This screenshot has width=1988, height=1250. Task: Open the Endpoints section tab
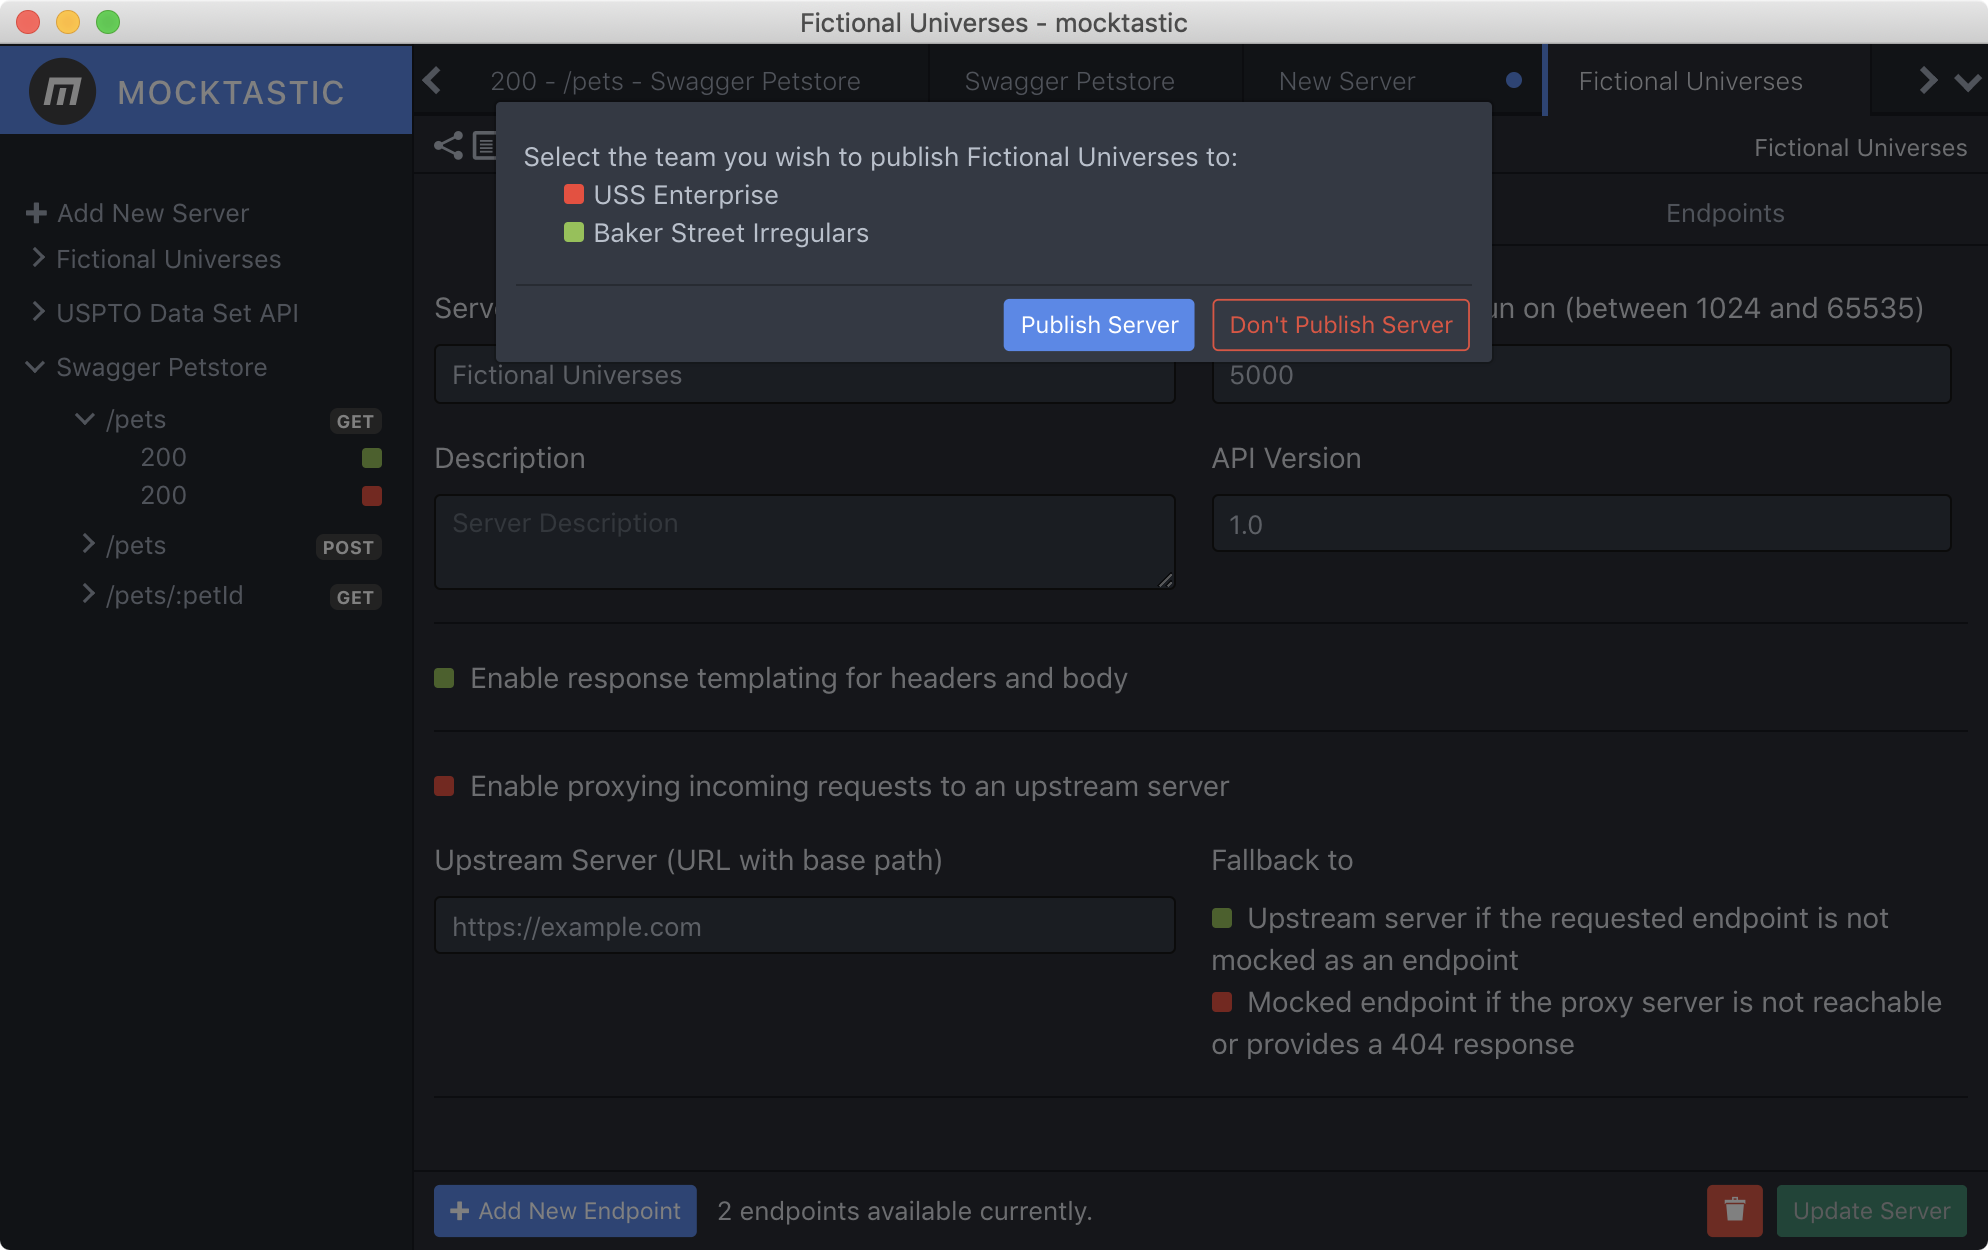pos(1725,213)
